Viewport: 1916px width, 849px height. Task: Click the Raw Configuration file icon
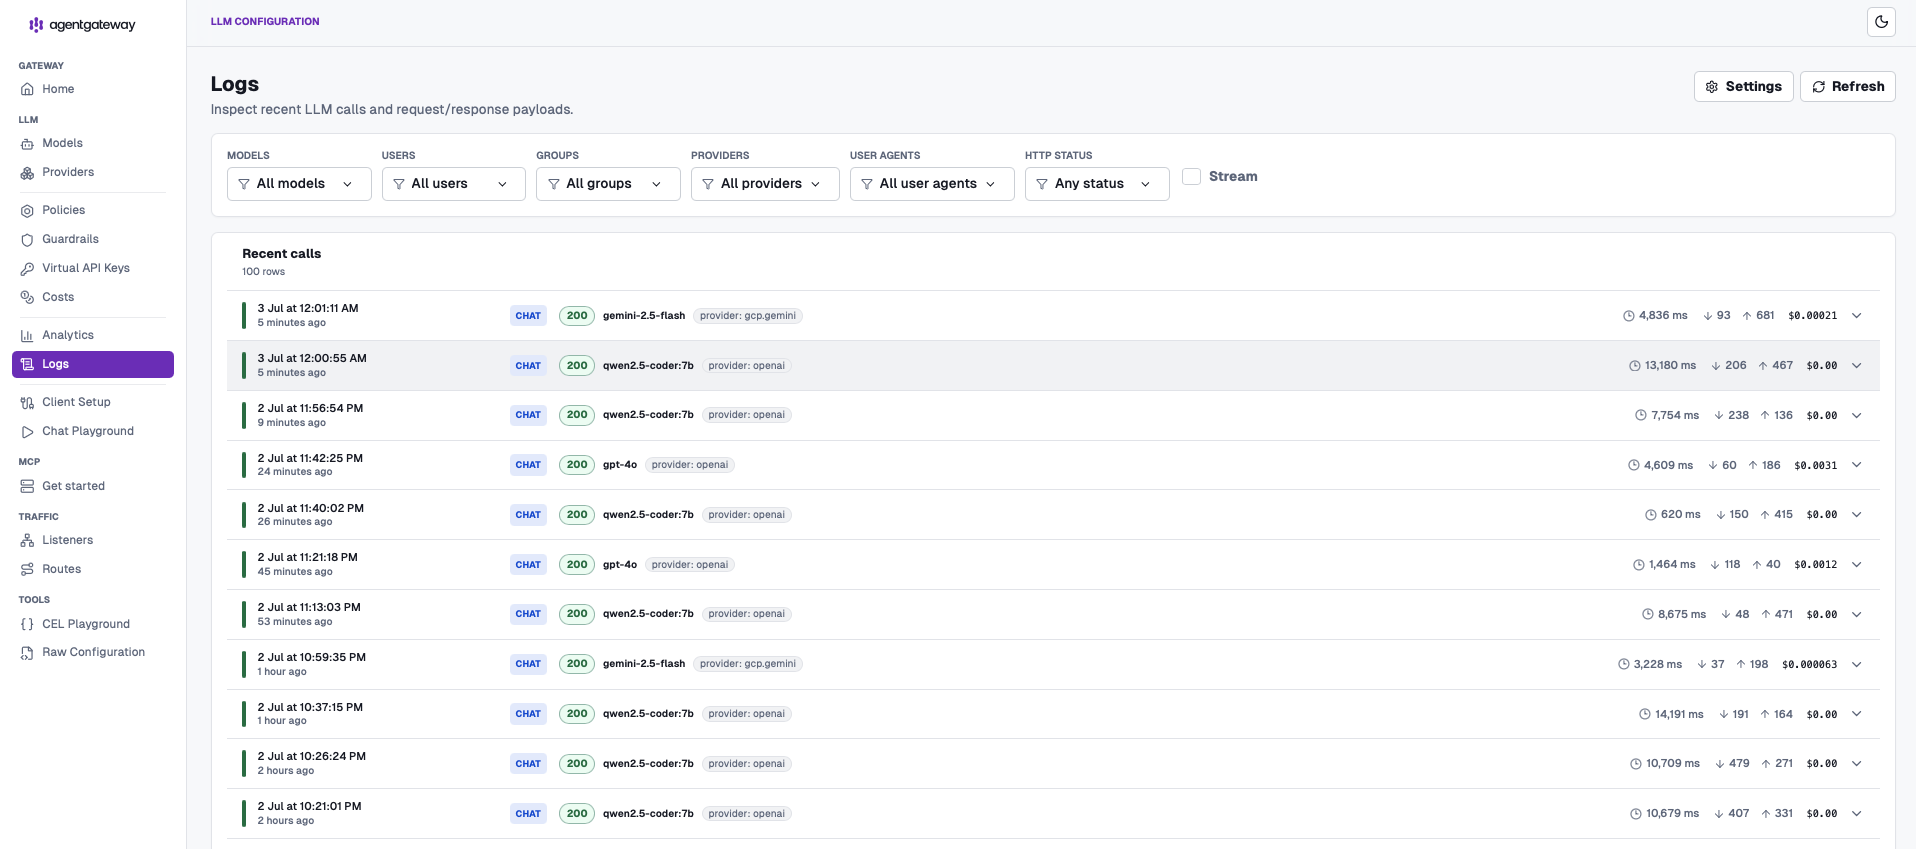click(27, 652)
